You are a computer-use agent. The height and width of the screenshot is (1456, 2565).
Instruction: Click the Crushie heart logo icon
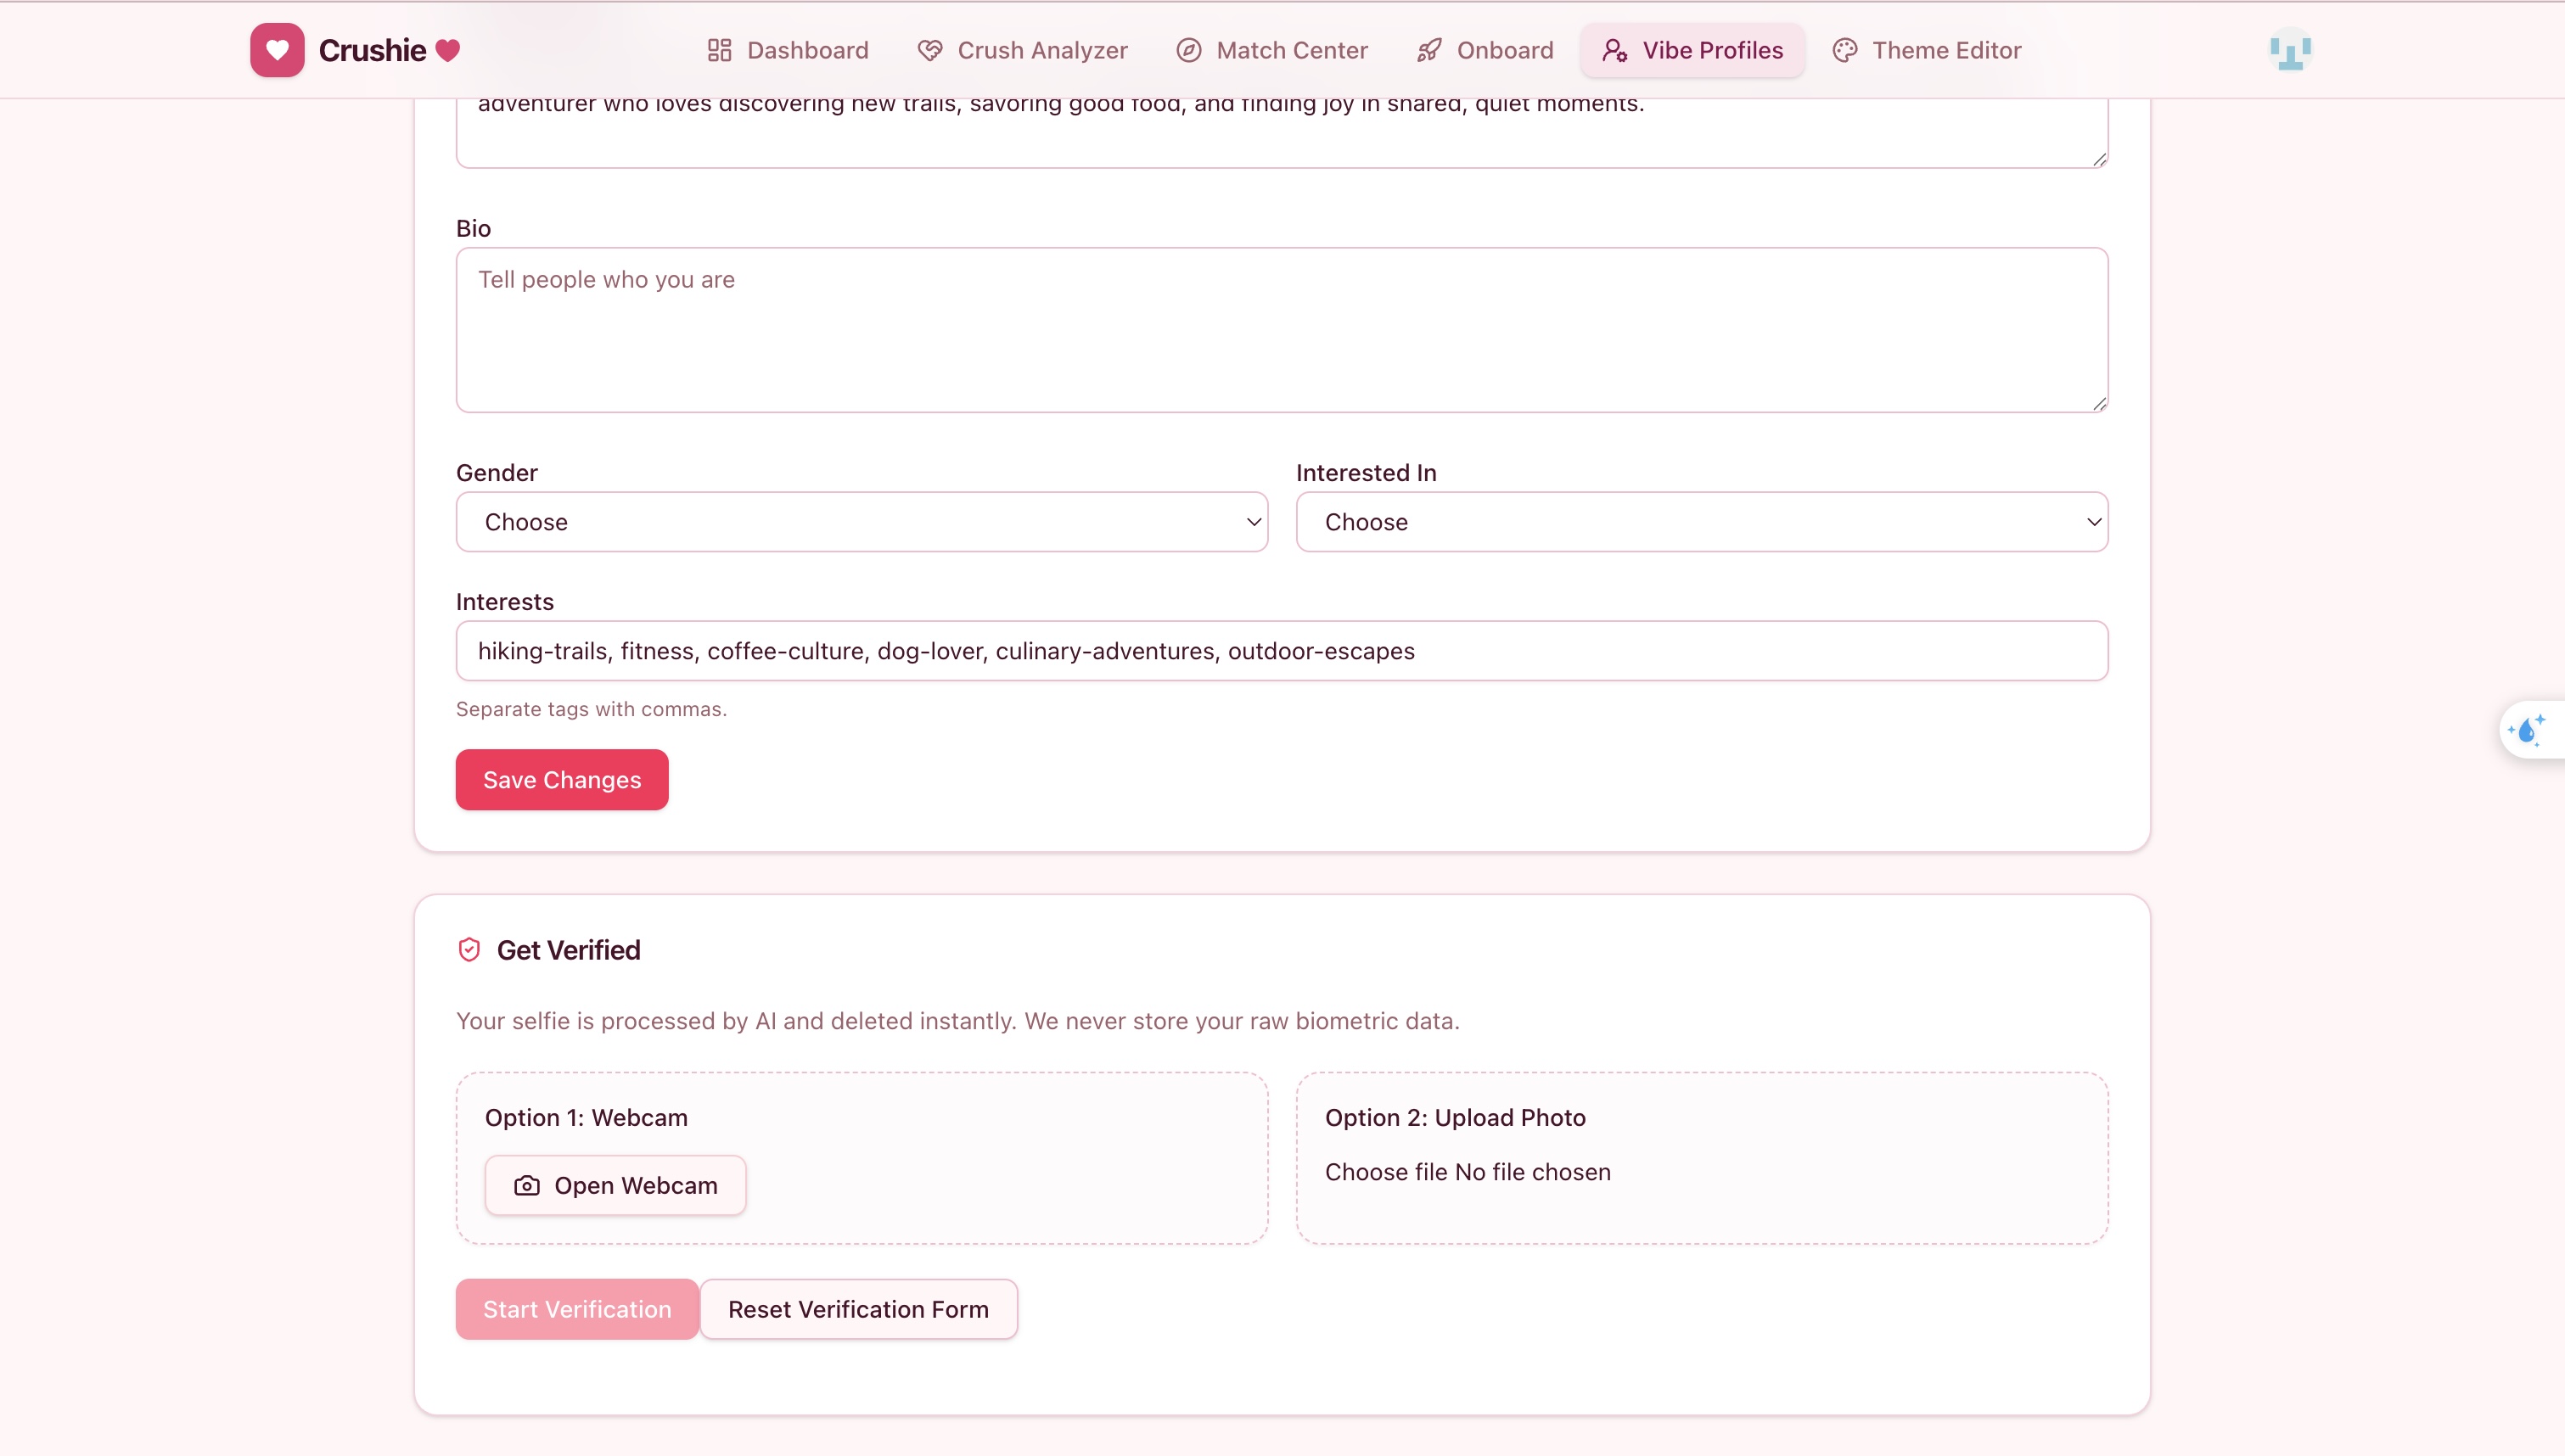[277, 50]
